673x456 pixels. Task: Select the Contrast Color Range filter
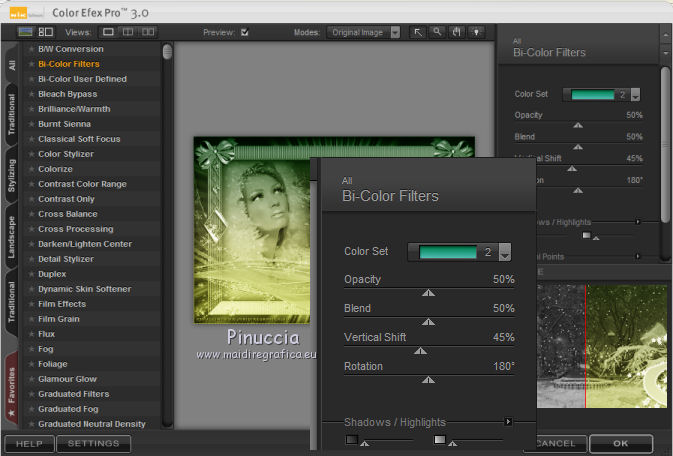pos(82,184)
